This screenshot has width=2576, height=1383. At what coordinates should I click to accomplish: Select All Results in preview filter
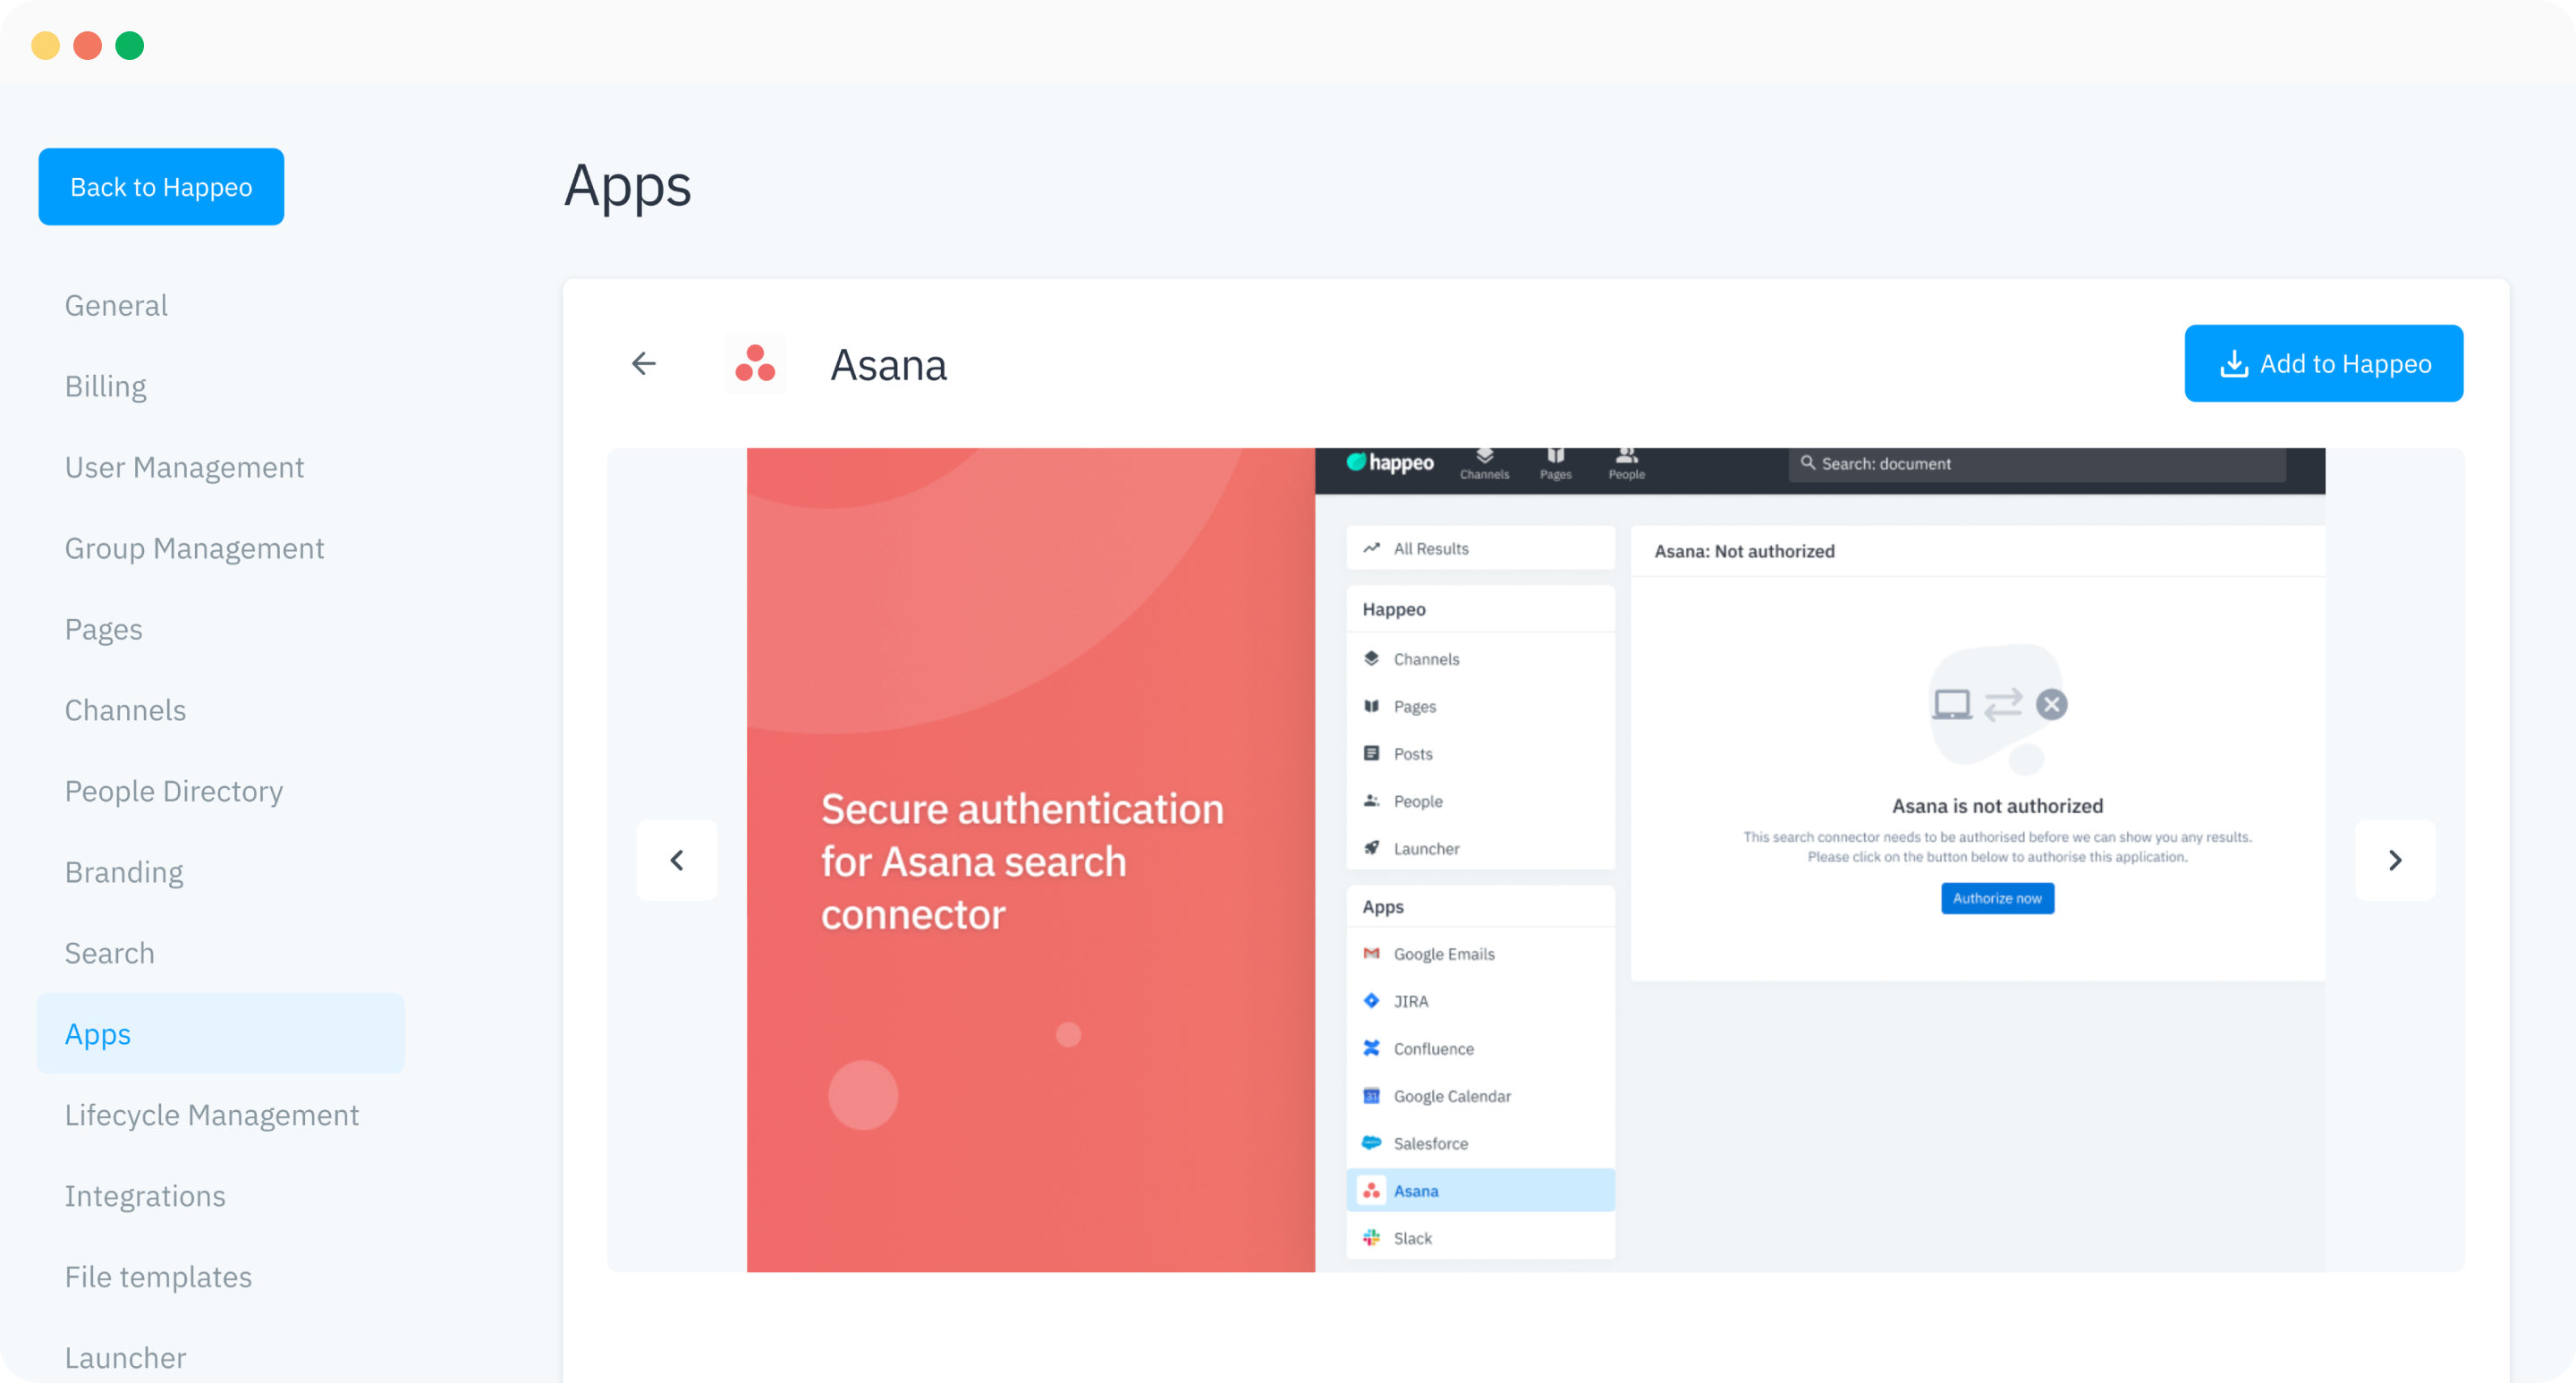[1480, 548]
